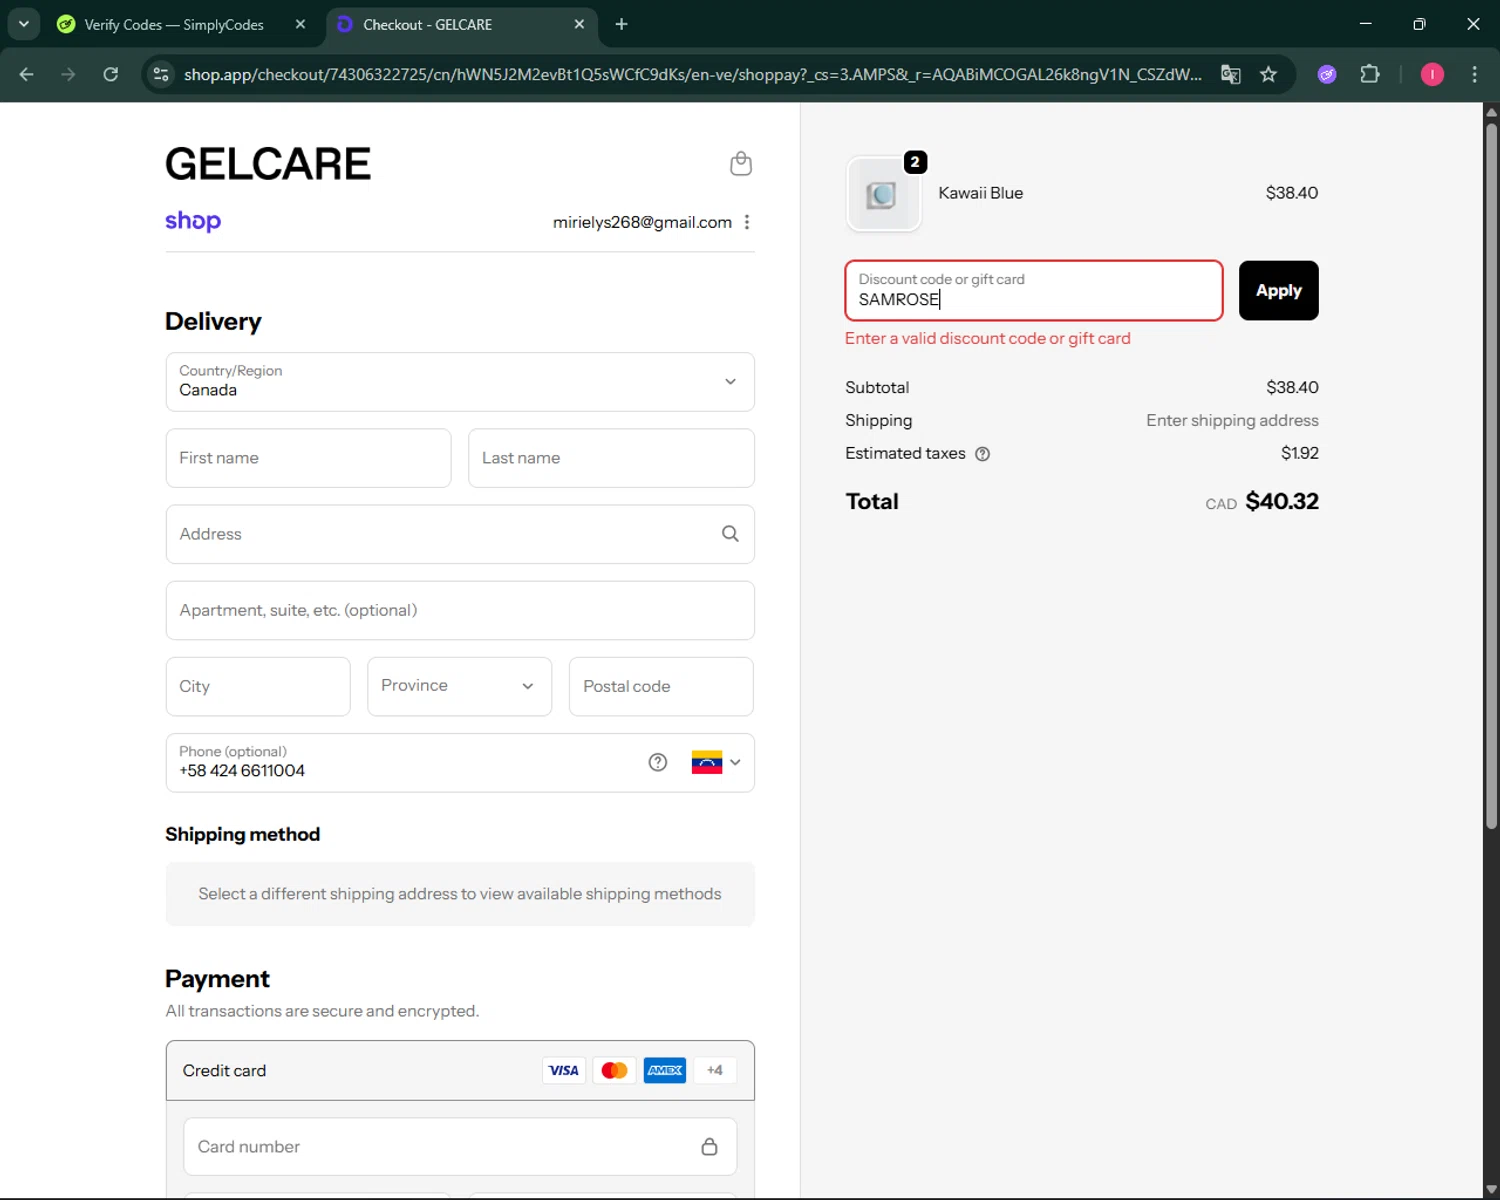
Task: Click into the Address field
Action: pos(460,534)
